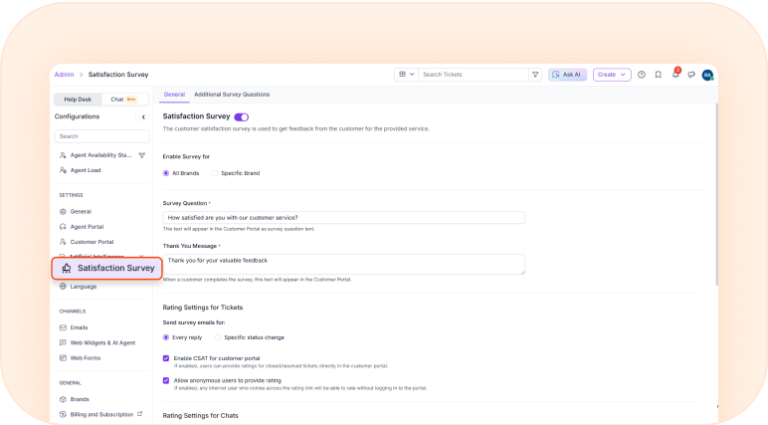
Task: Open the notifications bell icon
Action: click(x=675, y=74)
